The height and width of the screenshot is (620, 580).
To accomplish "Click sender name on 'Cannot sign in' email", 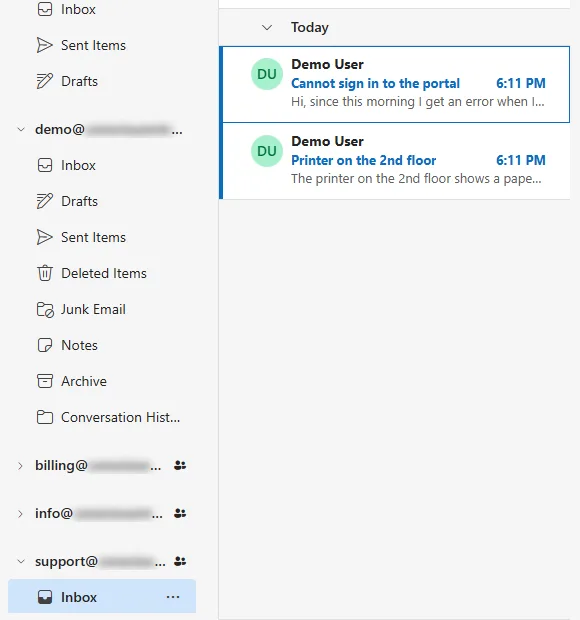I will click(327, 64).
